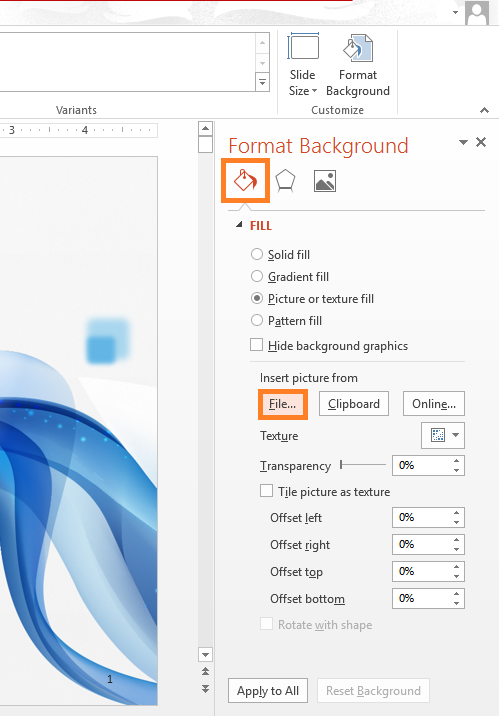
Task: Jump to next slide with double-arrow icon
Action: coord(205,688)
